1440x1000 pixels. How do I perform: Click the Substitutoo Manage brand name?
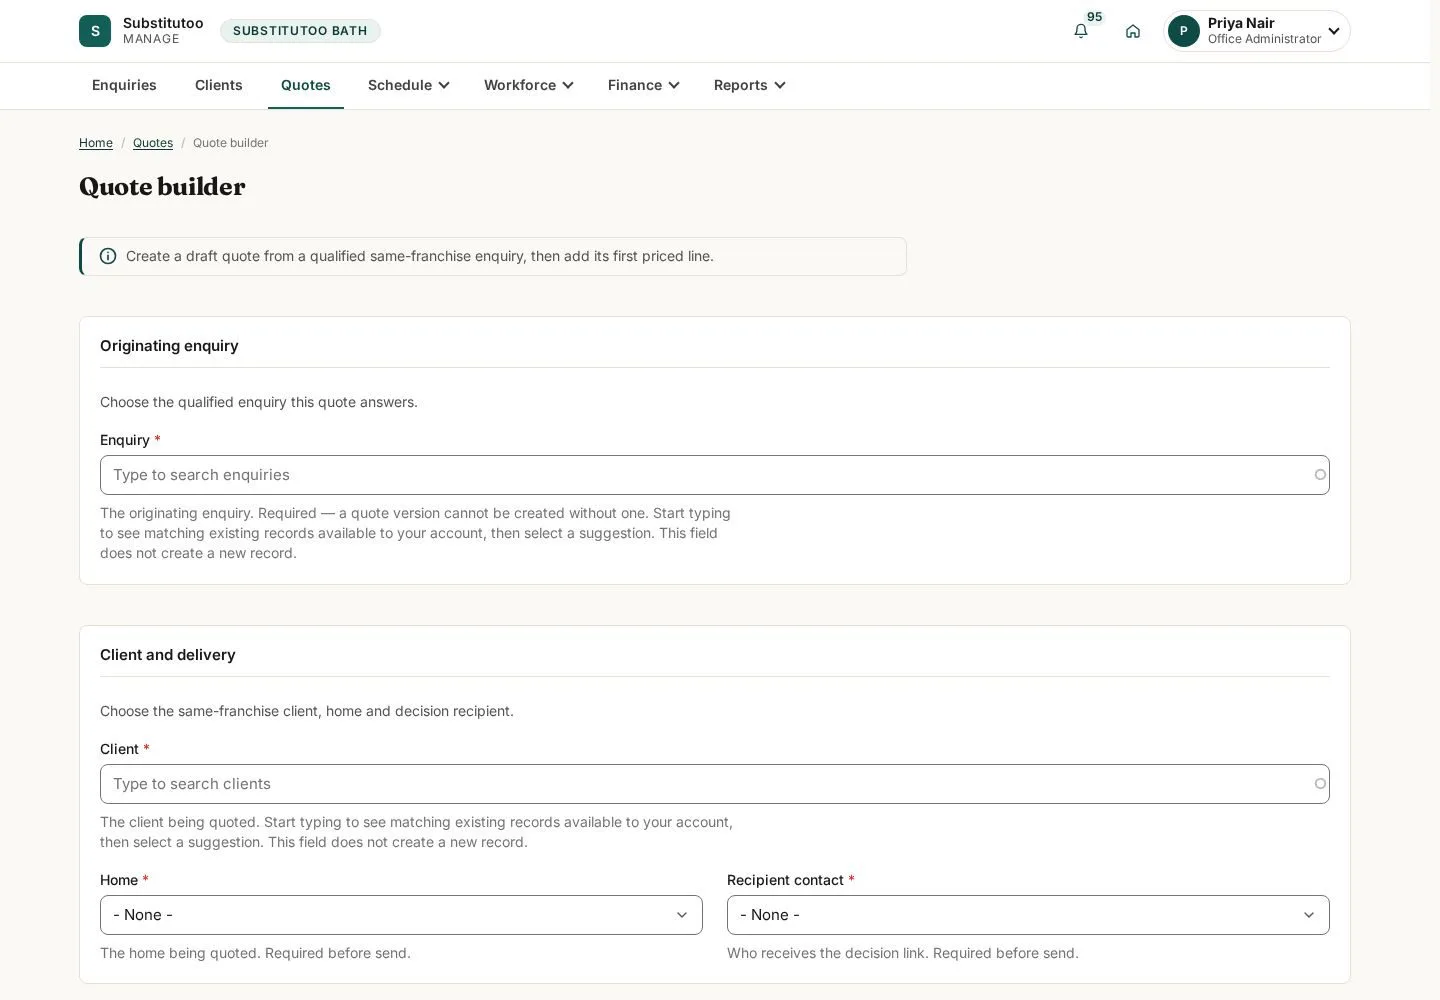coord(163,31)
